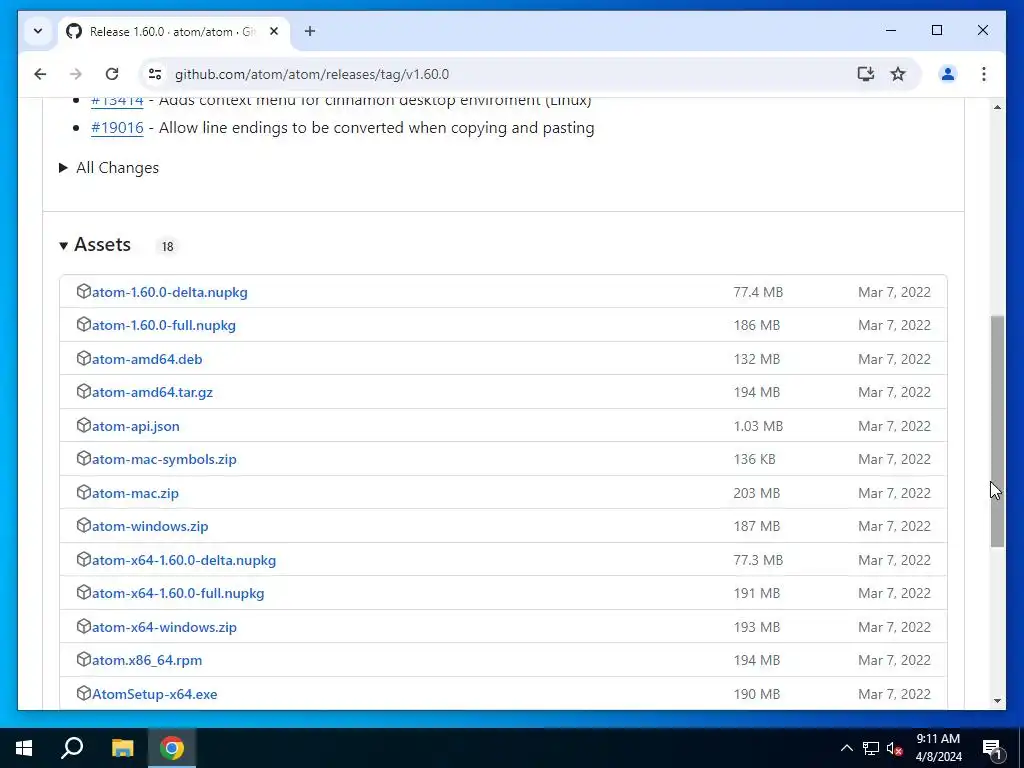Download atom-mac.zip
Image resolution: width=1024 pixels, height=768 pixels.
point(135,493)
